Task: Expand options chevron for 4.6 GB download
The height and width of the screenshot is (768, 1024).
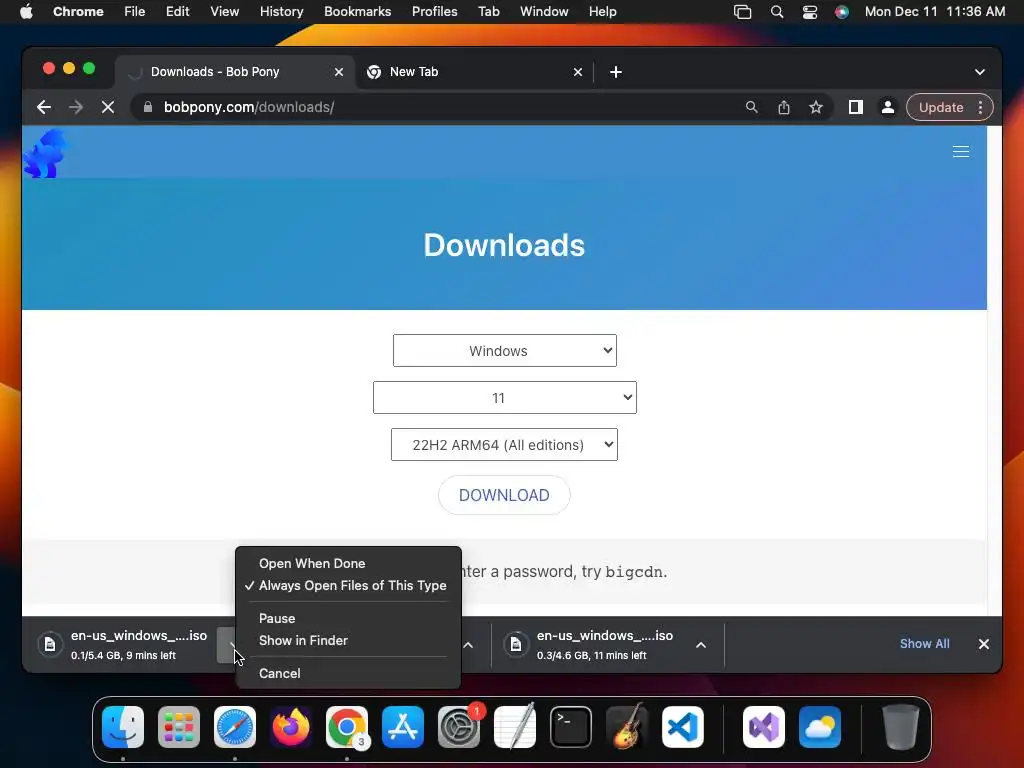Action: coord(701,645)
